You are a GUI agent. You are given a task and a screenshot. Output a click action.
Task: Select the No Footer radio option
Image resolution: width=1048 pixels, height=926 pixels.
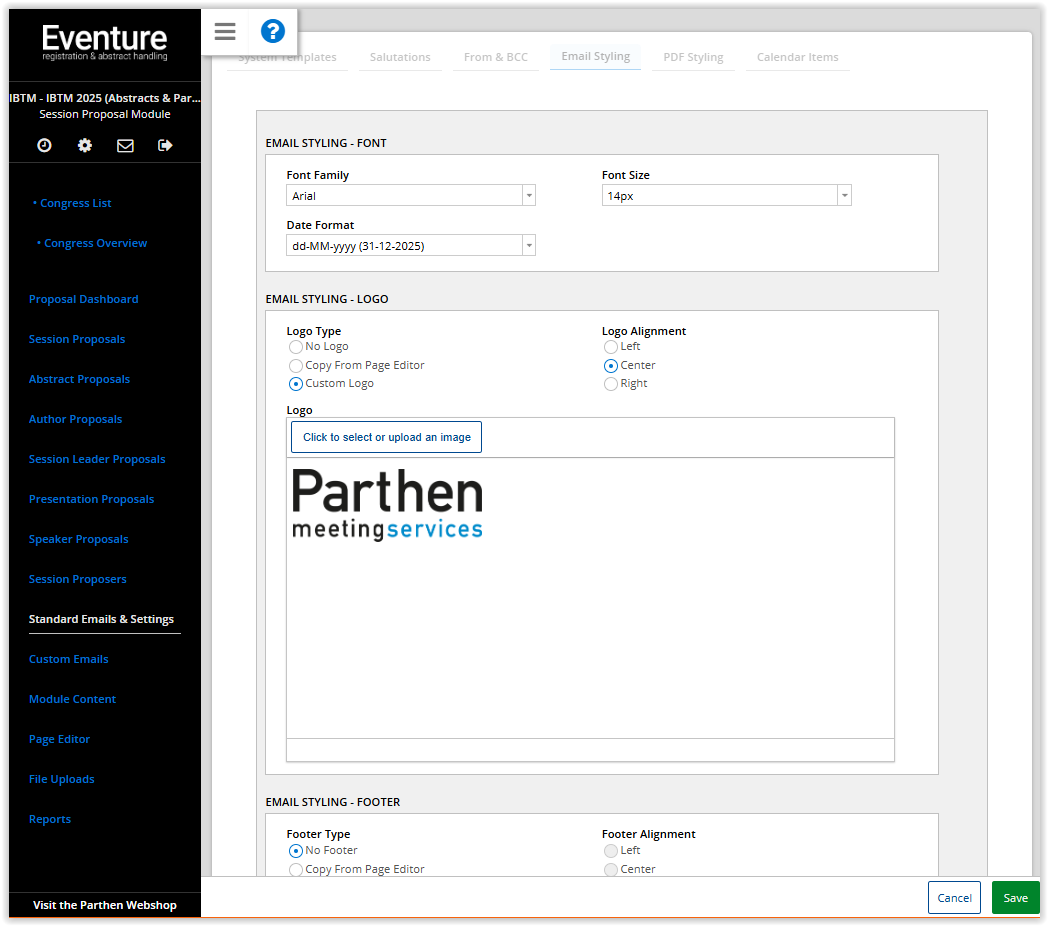pyautogui.click(x=295, y=851)
